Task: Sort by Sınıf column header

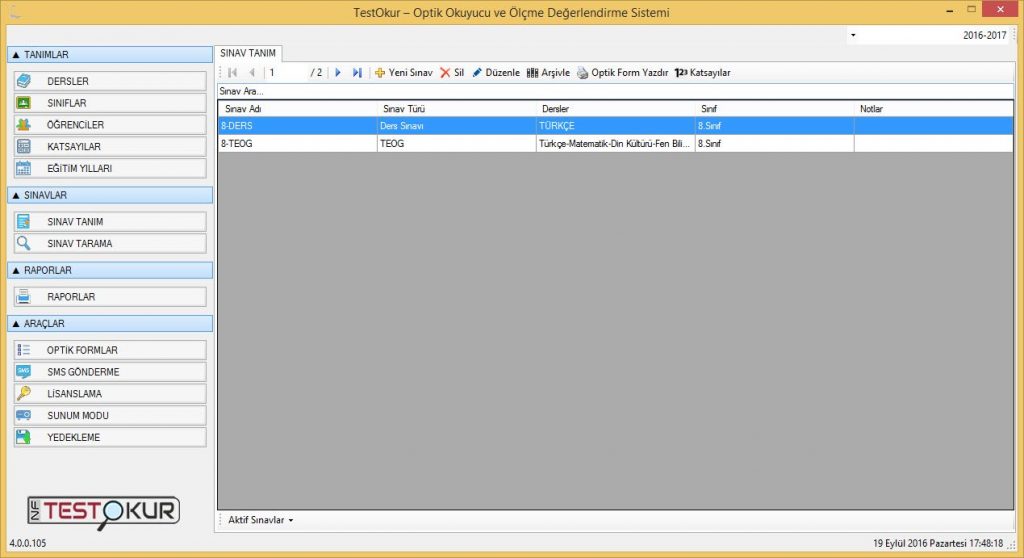Action: click(775, 108)
